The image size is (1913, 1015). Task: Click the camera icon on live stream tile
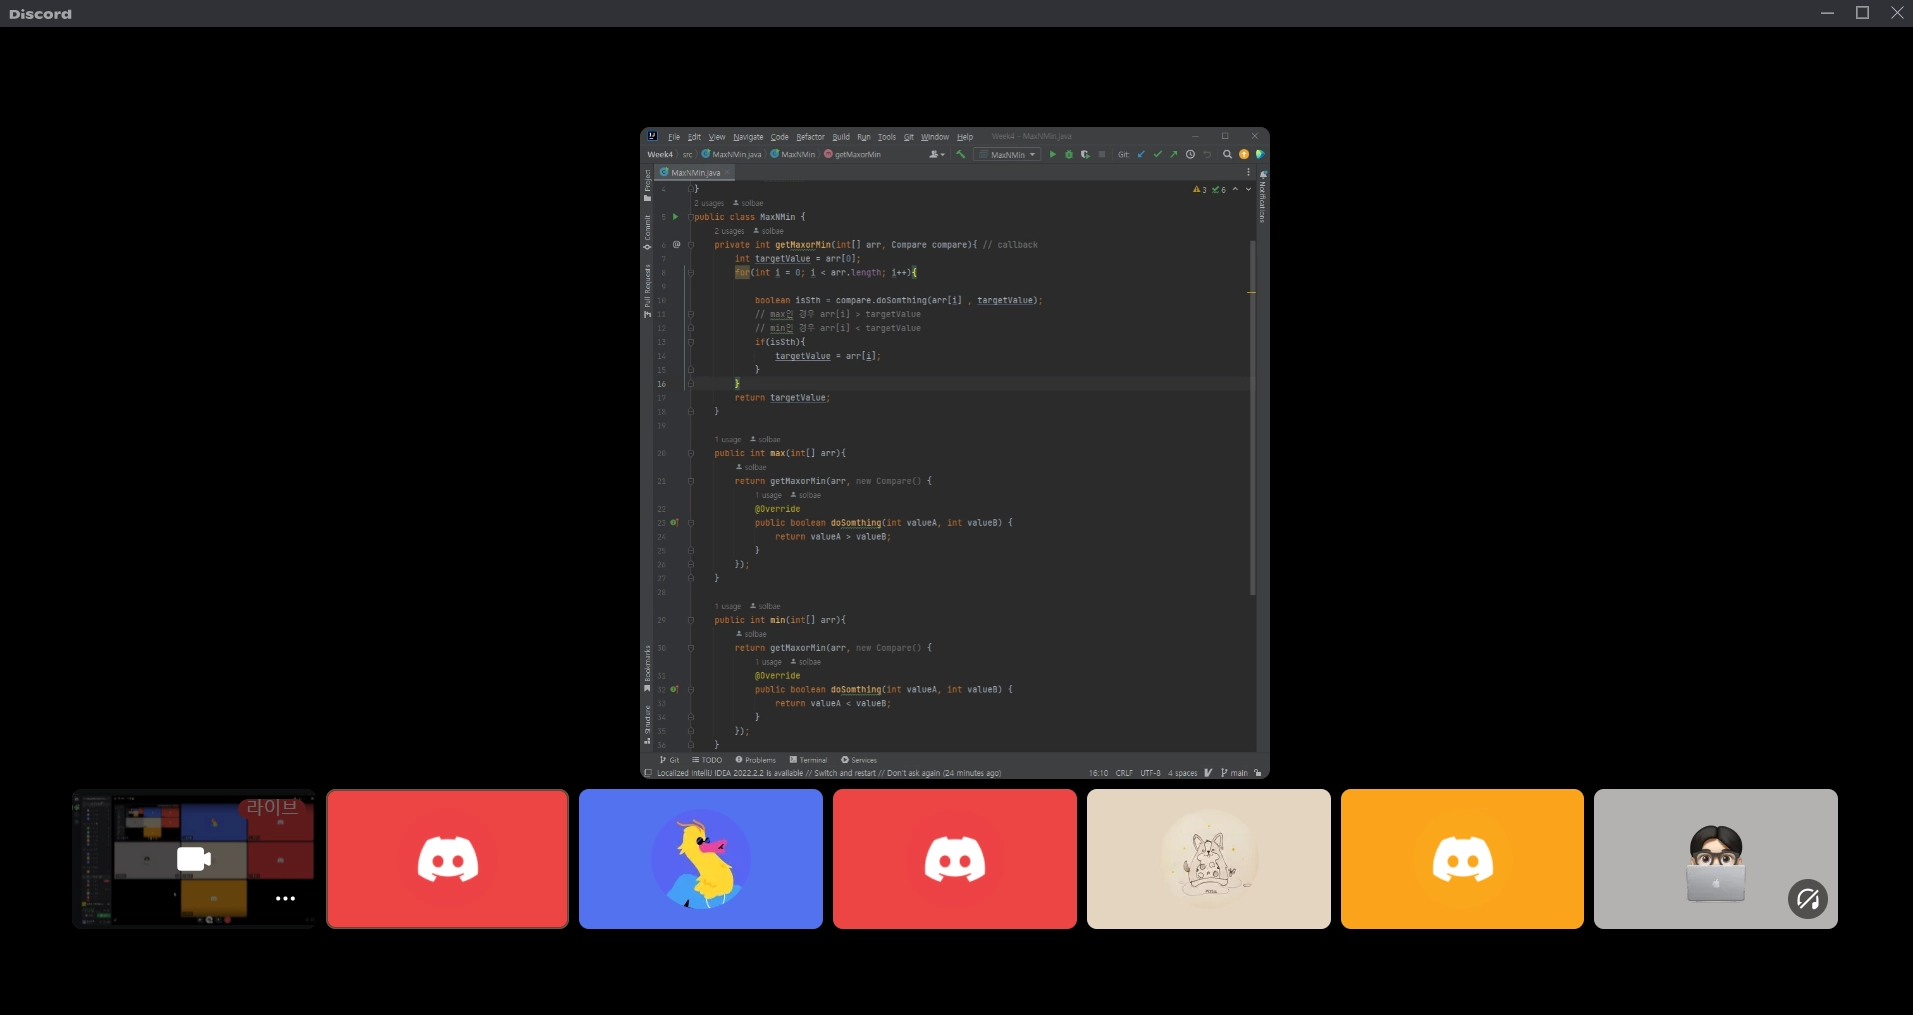[x=193, y=859]
